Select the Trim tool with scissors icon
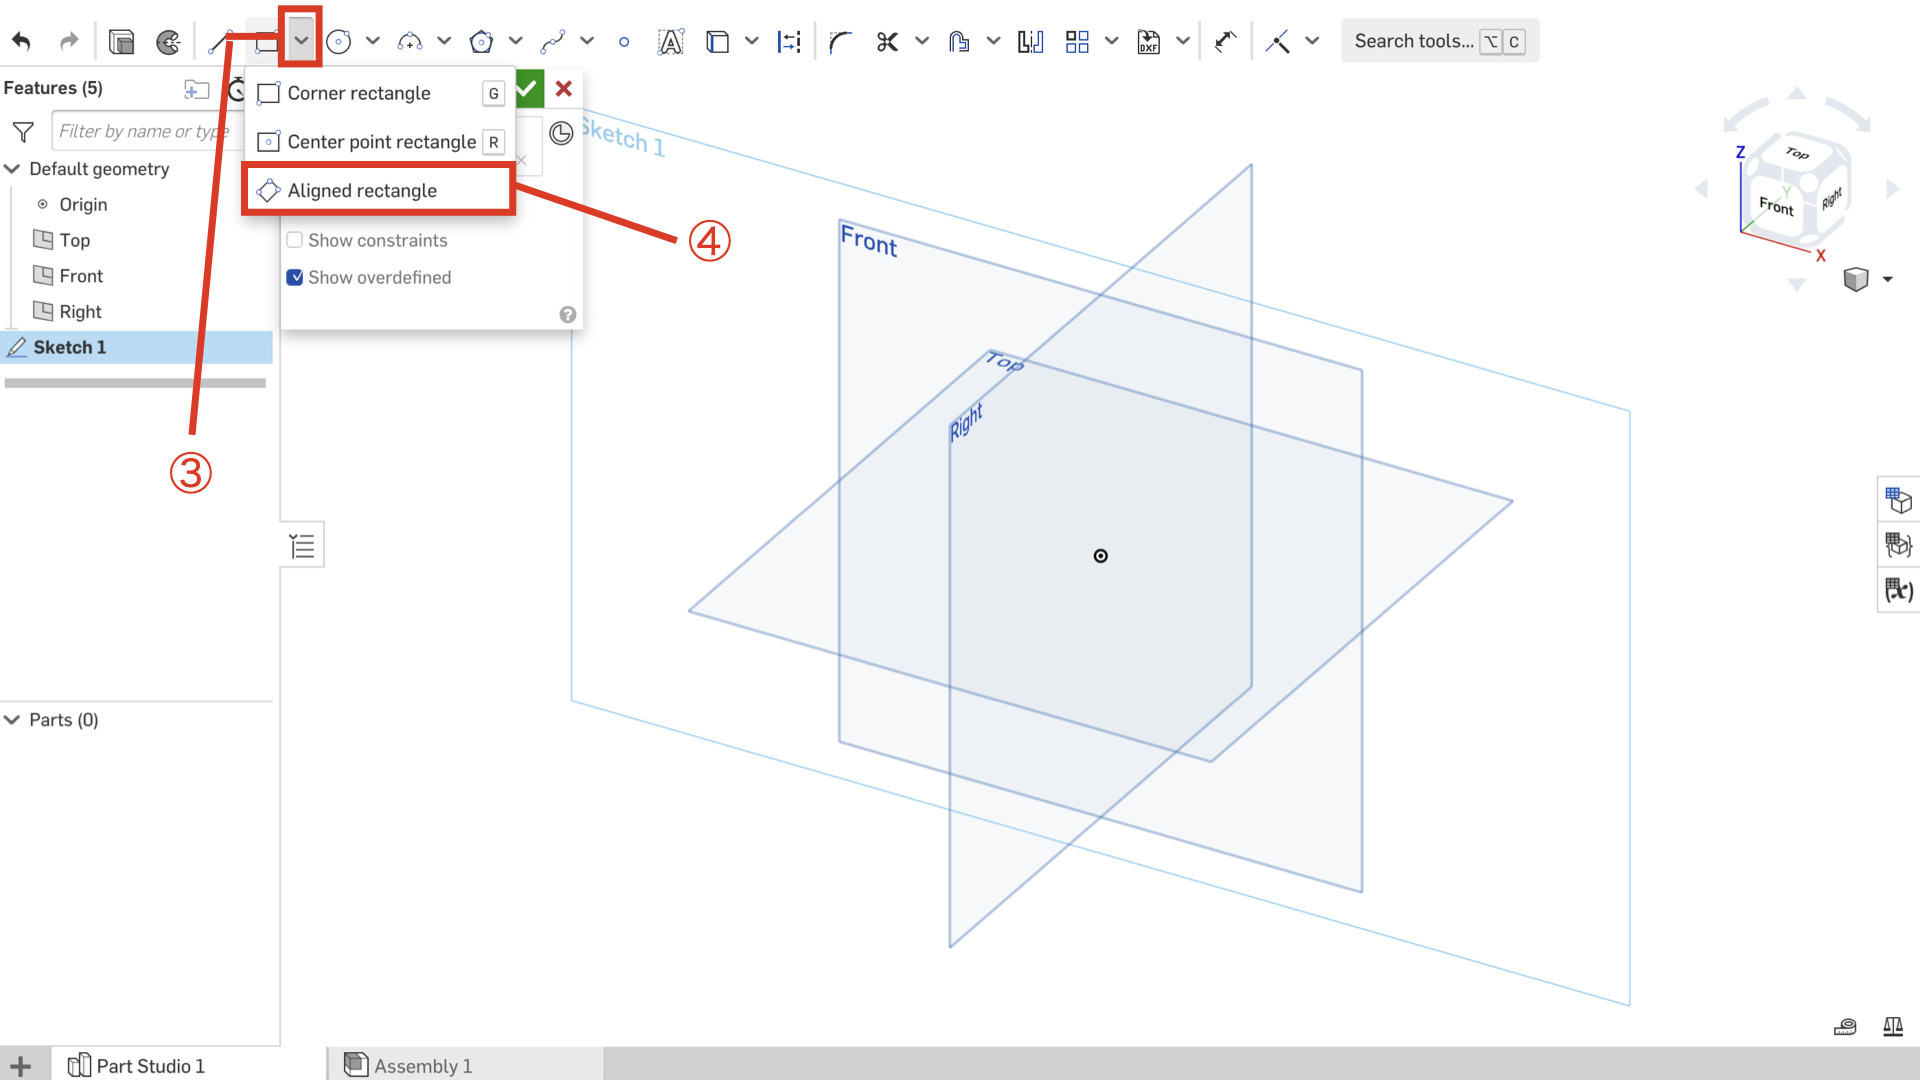Image resolution: width=1920 pixels, height=1080 pixels. (886, 41)
